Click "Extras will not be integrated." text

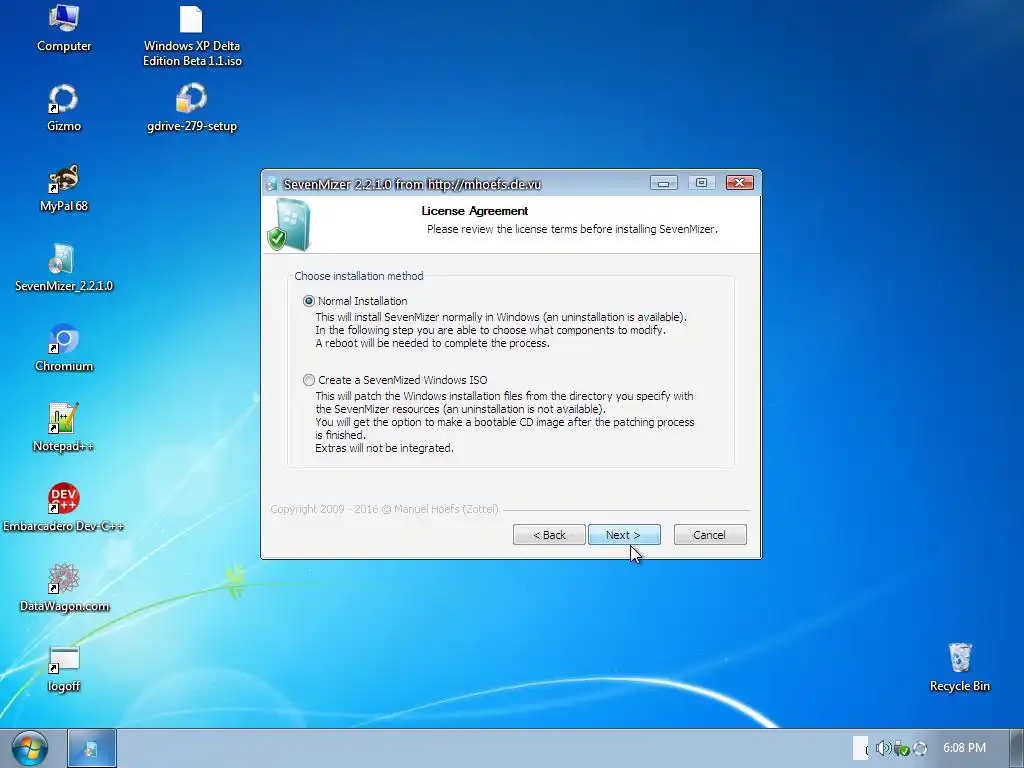coord(384,448)
